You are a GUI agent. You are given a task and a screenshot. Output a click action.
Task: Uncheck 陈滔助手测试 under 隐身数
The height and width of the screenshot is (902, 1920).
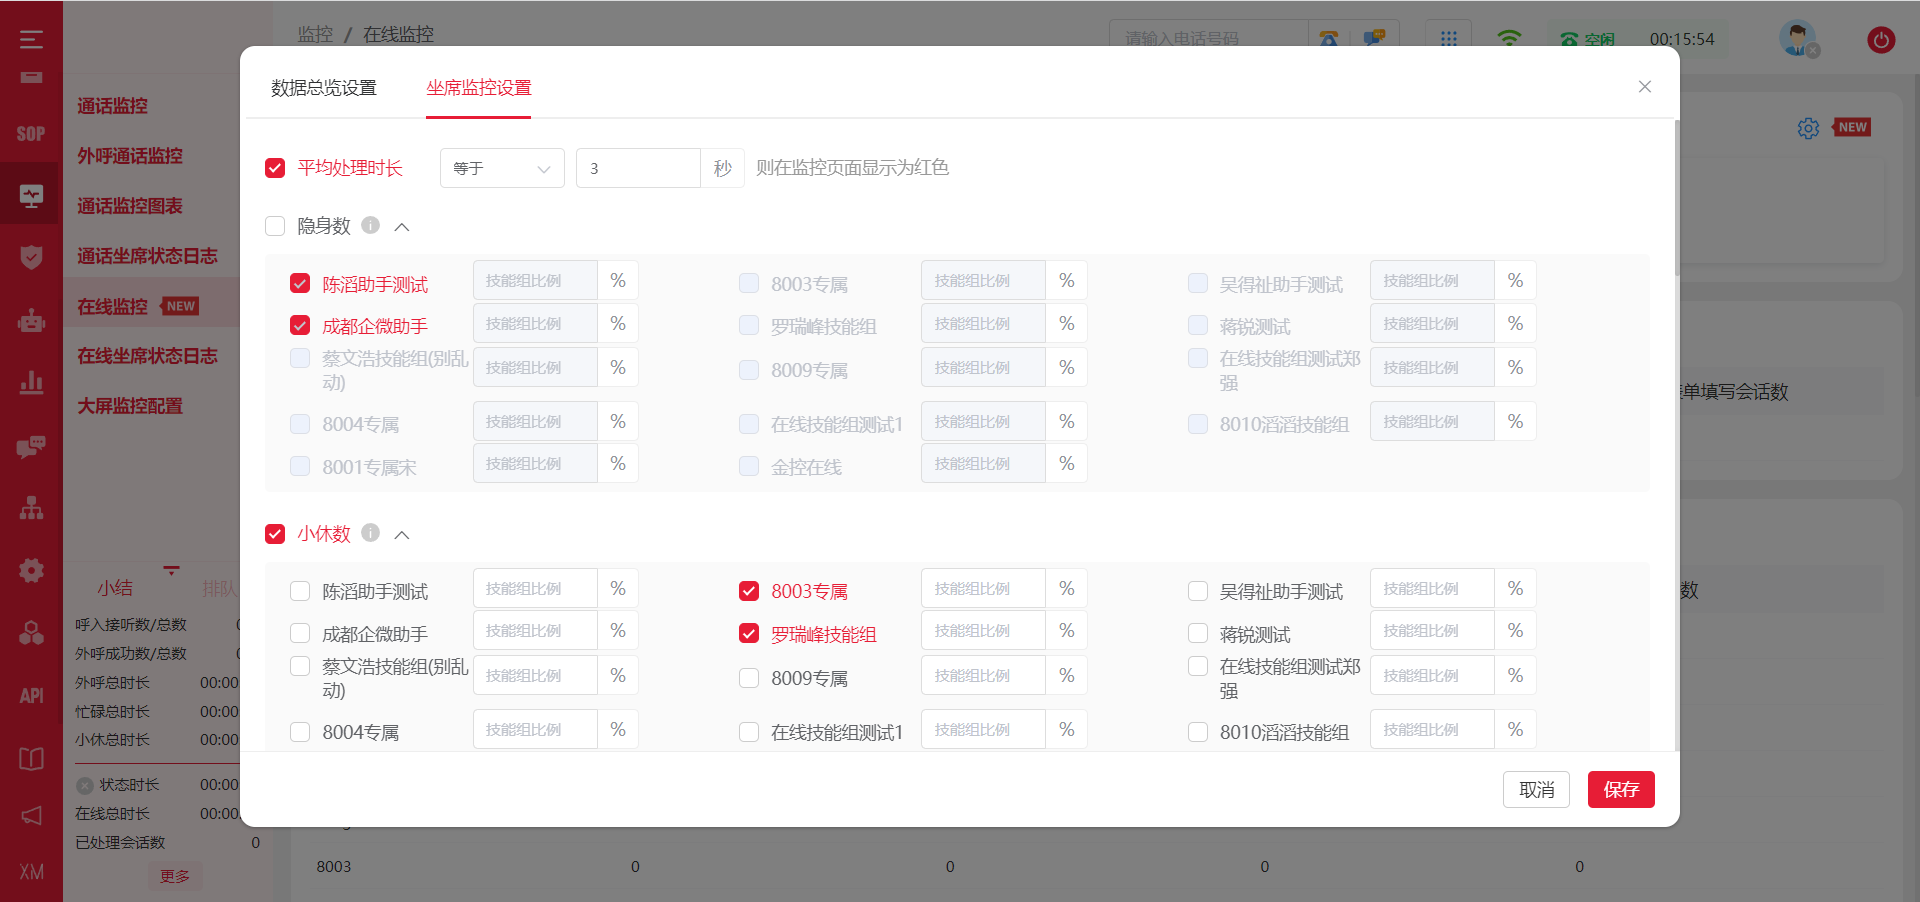pos(300,283)
